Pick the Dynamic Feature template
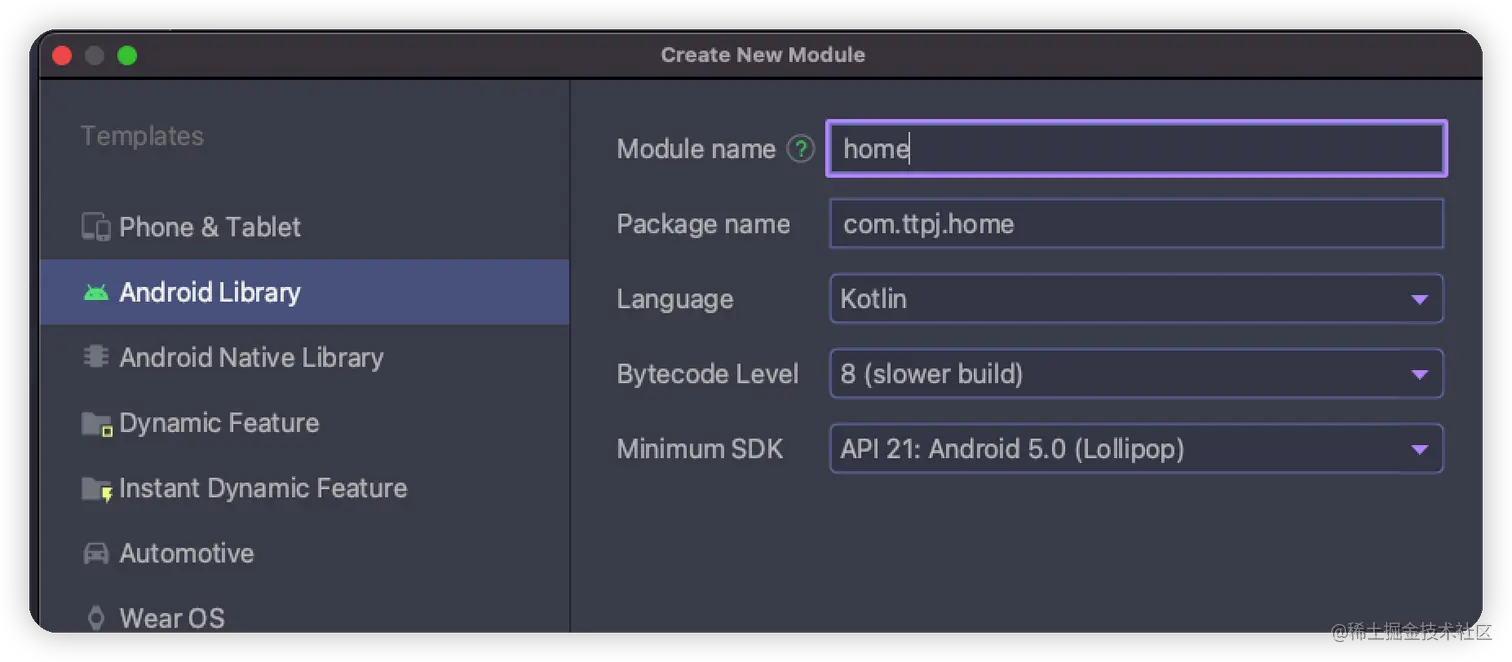Image resolution: width=1512 pixels, height=662 pixels. point(305,423)
